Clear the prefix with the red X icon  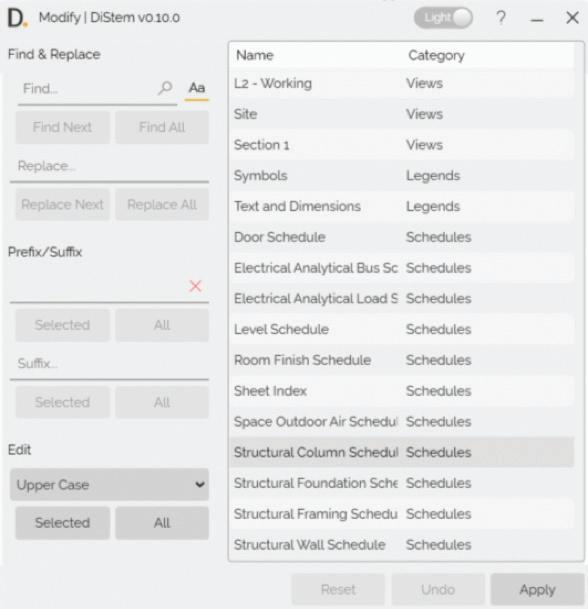195,286
